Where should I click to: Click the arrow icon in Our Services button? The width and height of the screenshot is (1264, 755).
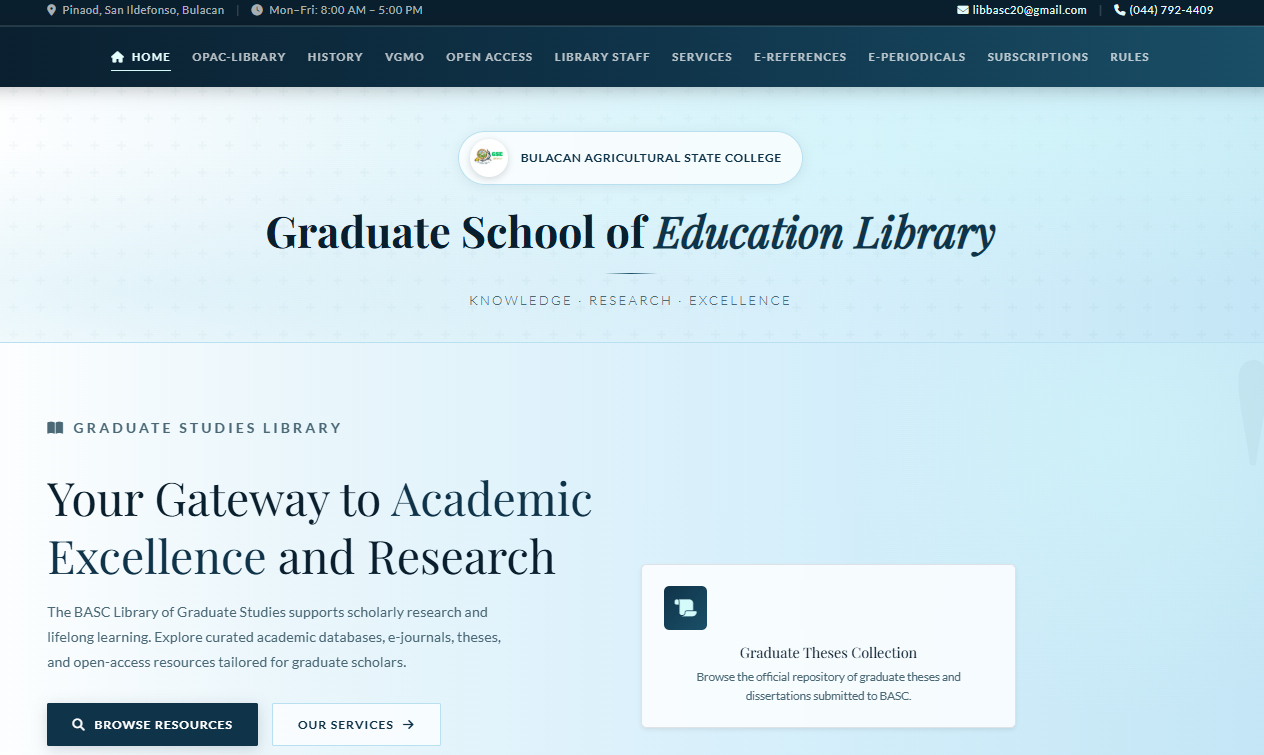coord(408,725)
